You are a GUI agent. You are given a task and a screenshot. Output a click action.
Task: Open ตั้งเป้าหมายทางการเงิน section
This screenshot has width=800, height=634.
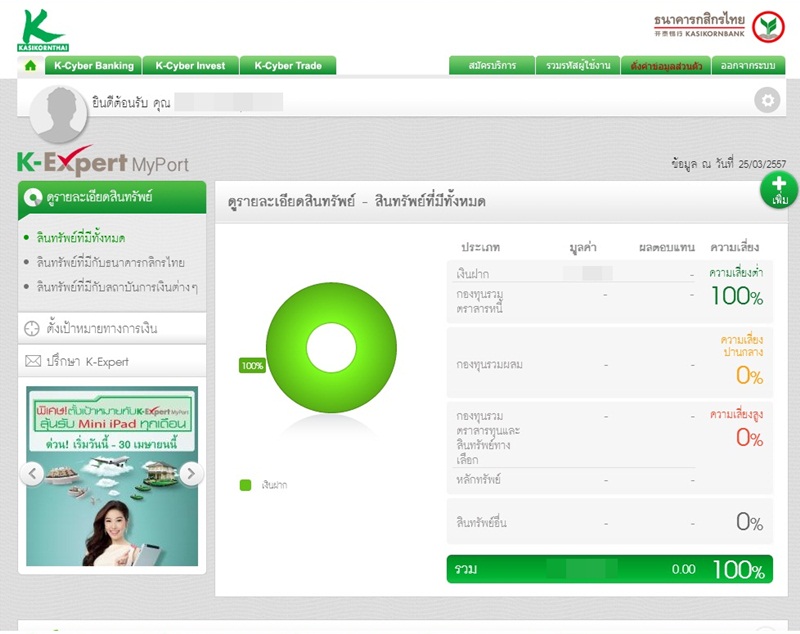click(x=112, y=328)
